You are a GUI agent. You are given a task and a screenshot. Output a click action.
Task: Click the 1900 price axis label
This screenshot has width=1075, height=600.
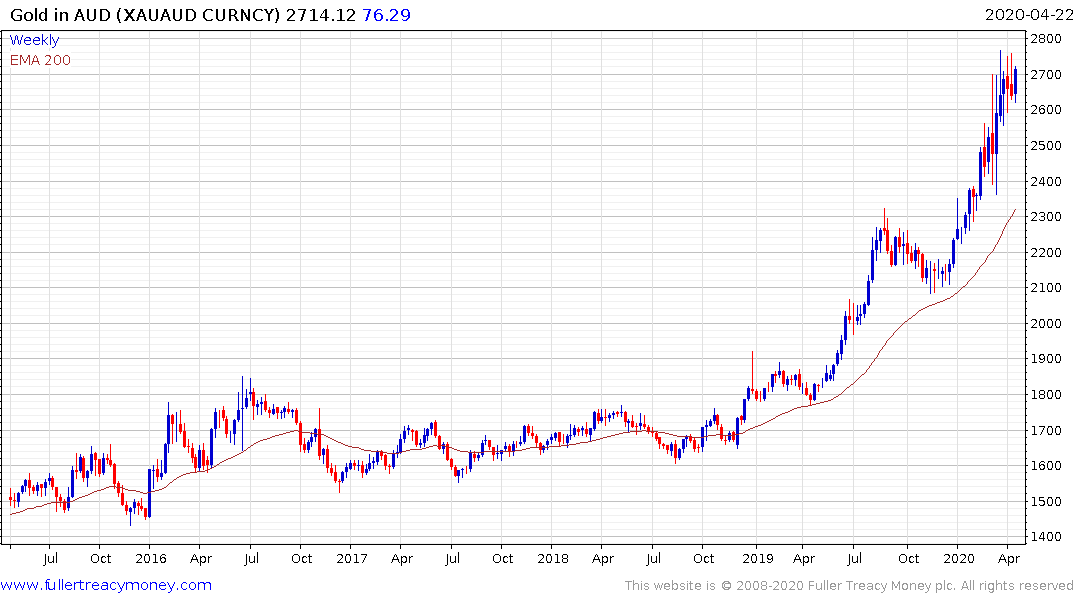[1046, 359]
